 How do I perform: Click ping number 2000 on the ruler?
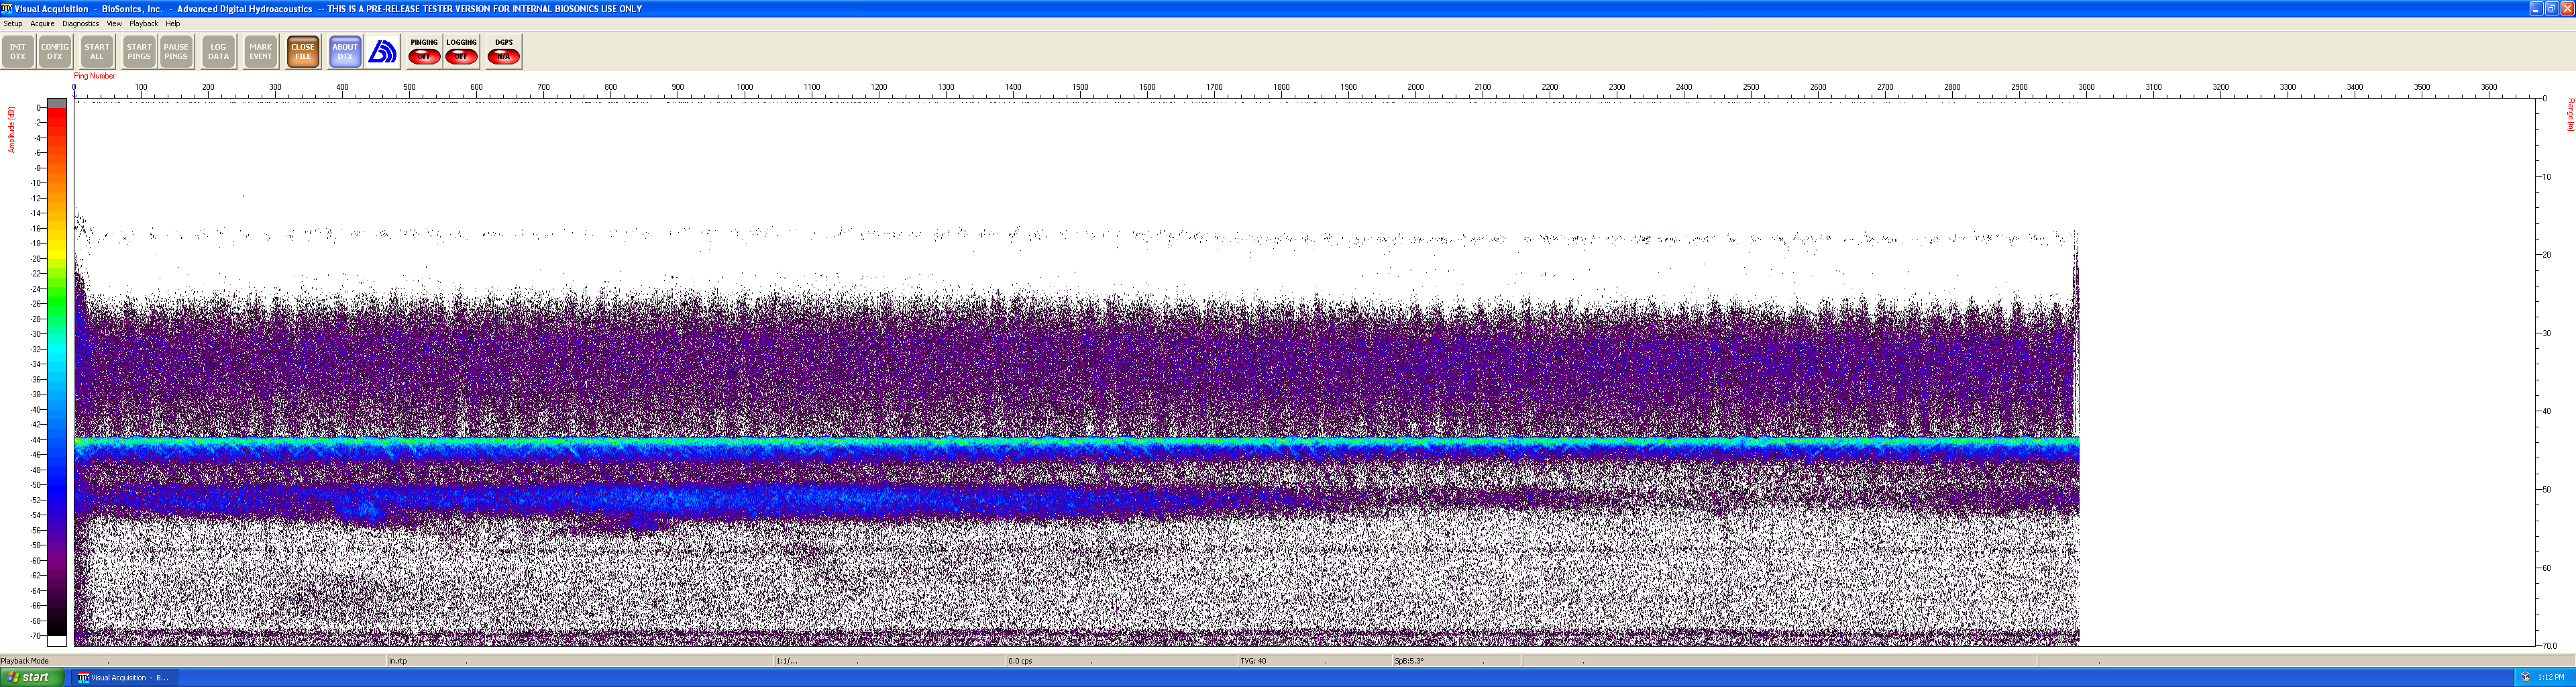[x=1415, y=87]
